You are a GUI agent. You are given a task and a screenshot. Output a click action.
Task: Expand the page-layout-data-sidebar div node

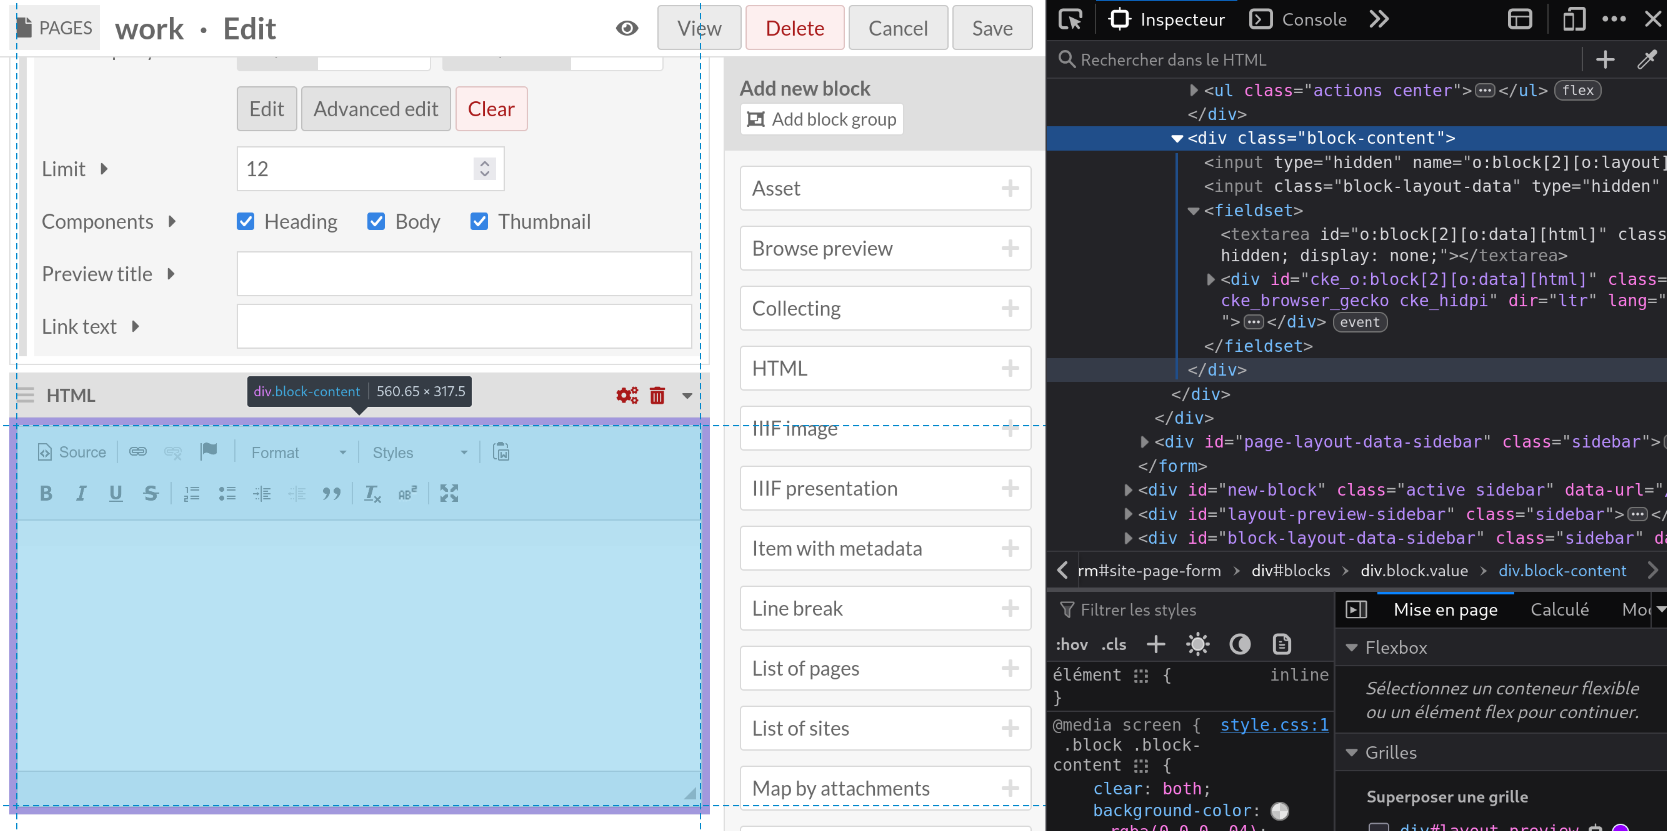coord(1145,442)
